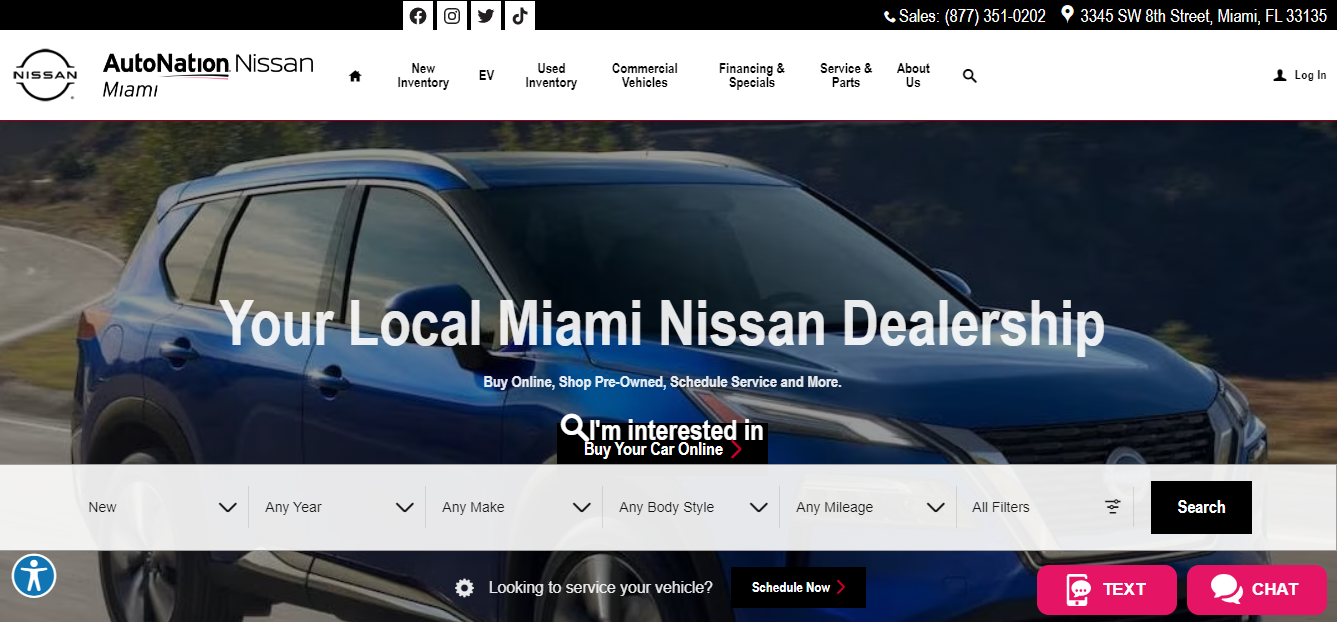This screenshot has width=1337, height=622.
Task: Click the service gear icon
Action: [x=464, y=588]
